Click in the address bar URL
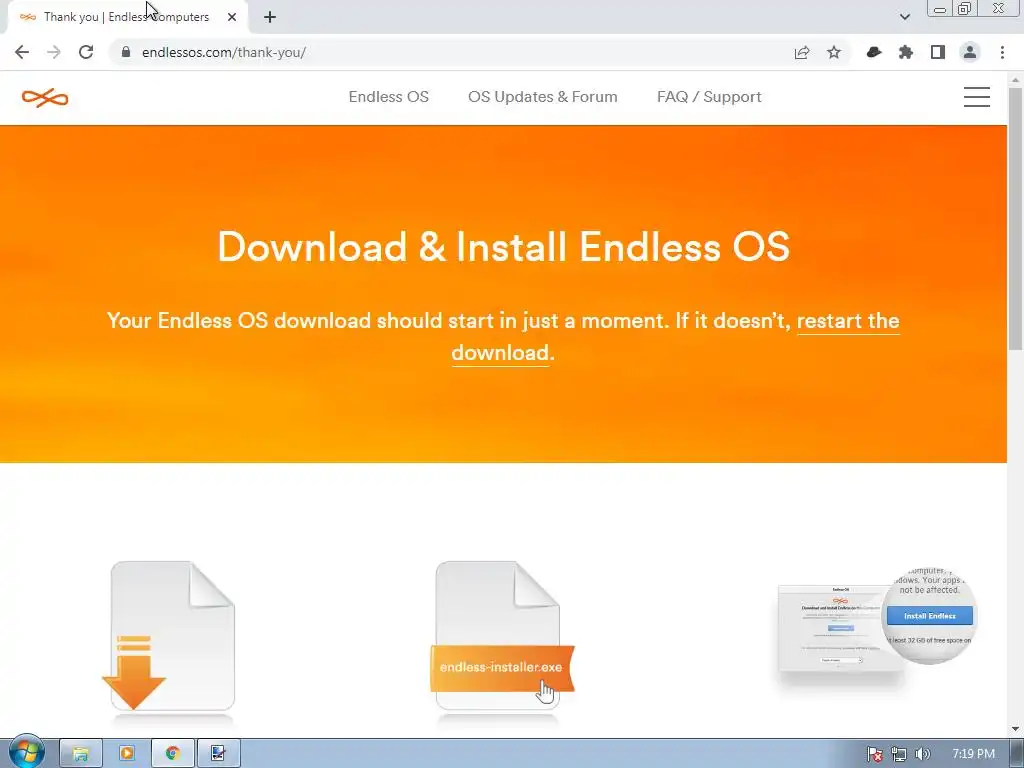This screenshot has height=768, width=1024. click(224, 52)
